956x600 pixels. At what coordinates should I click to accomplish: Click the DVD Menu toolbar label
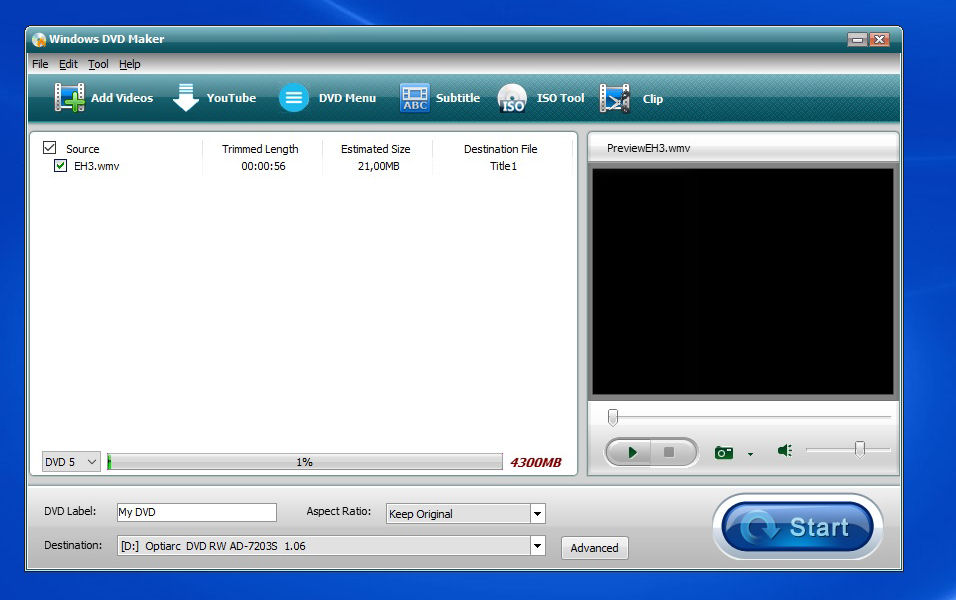[348, 98]
